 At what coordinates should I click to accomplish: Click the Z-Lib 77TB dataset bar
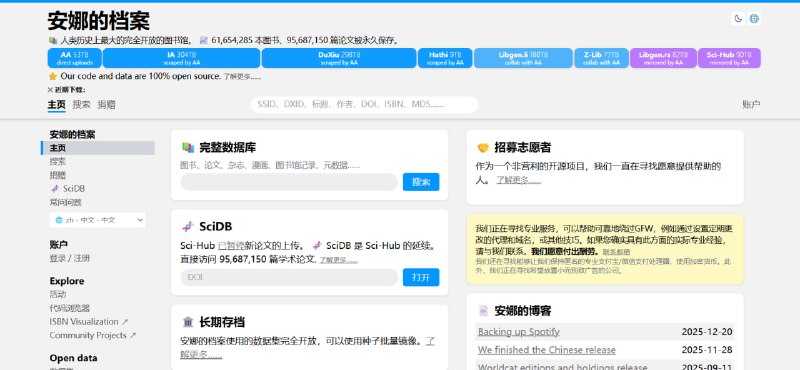pos(602,58)
